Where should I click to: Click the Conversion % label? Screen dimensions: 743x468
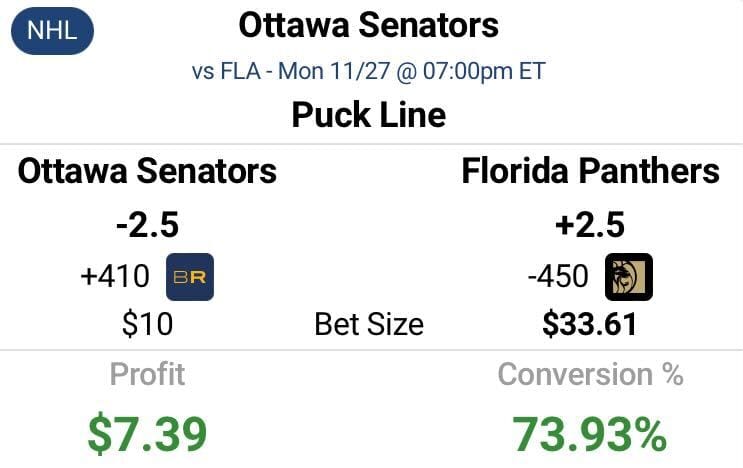click(590, 375)
